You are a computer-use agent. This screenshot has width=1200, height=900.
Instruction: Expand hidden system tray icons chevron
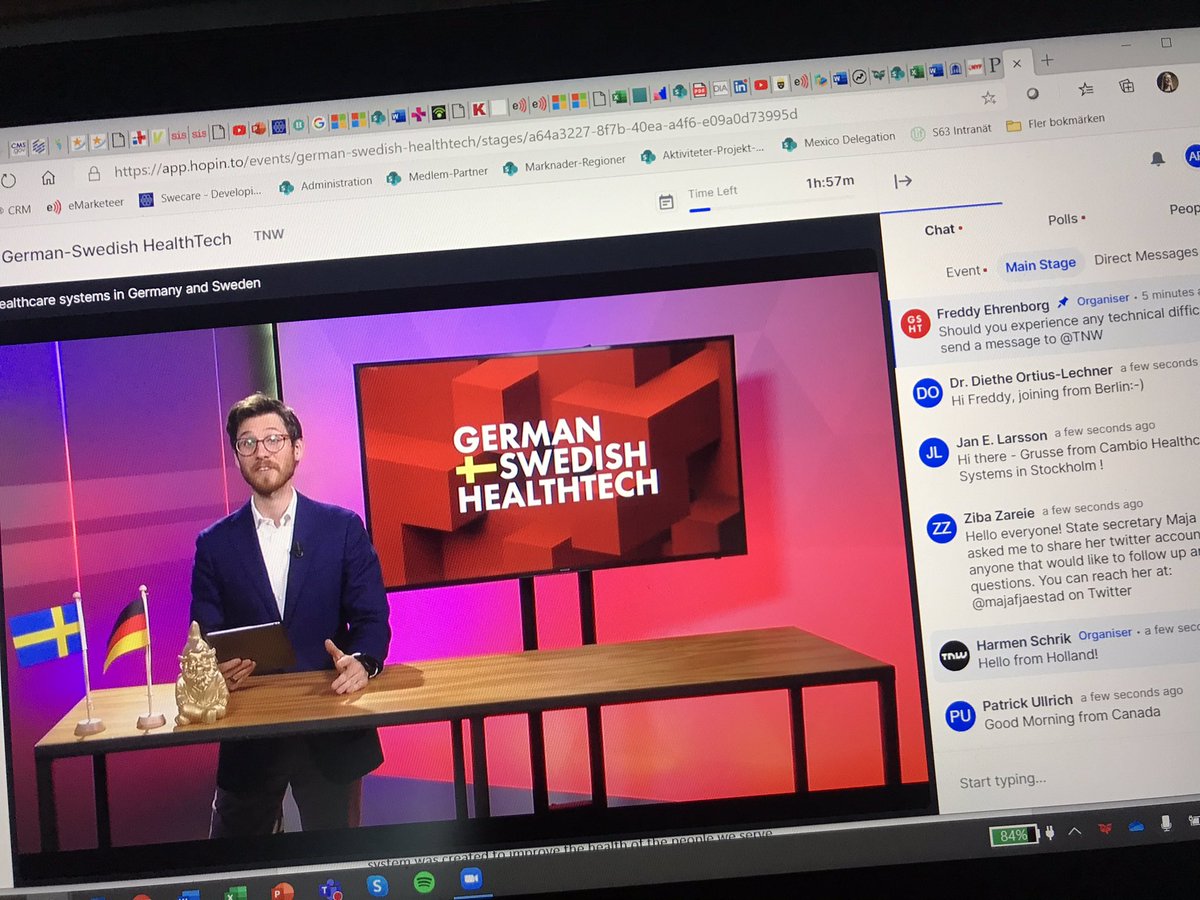[1075, 831]
